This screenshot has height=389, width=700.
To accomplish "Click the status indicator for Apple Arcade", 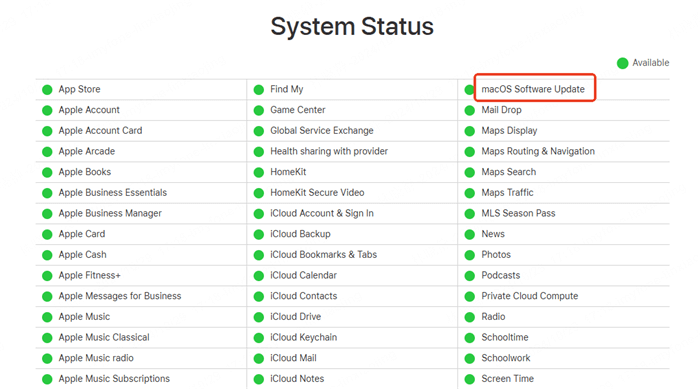I will (x=47, y=152).
